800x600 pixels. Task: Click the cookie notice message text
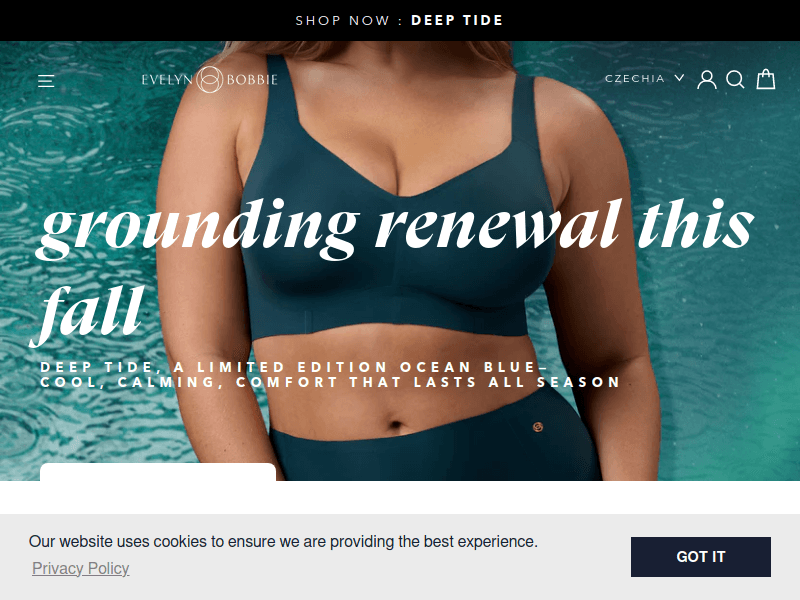pyautogui.click(x=283, y=541)
